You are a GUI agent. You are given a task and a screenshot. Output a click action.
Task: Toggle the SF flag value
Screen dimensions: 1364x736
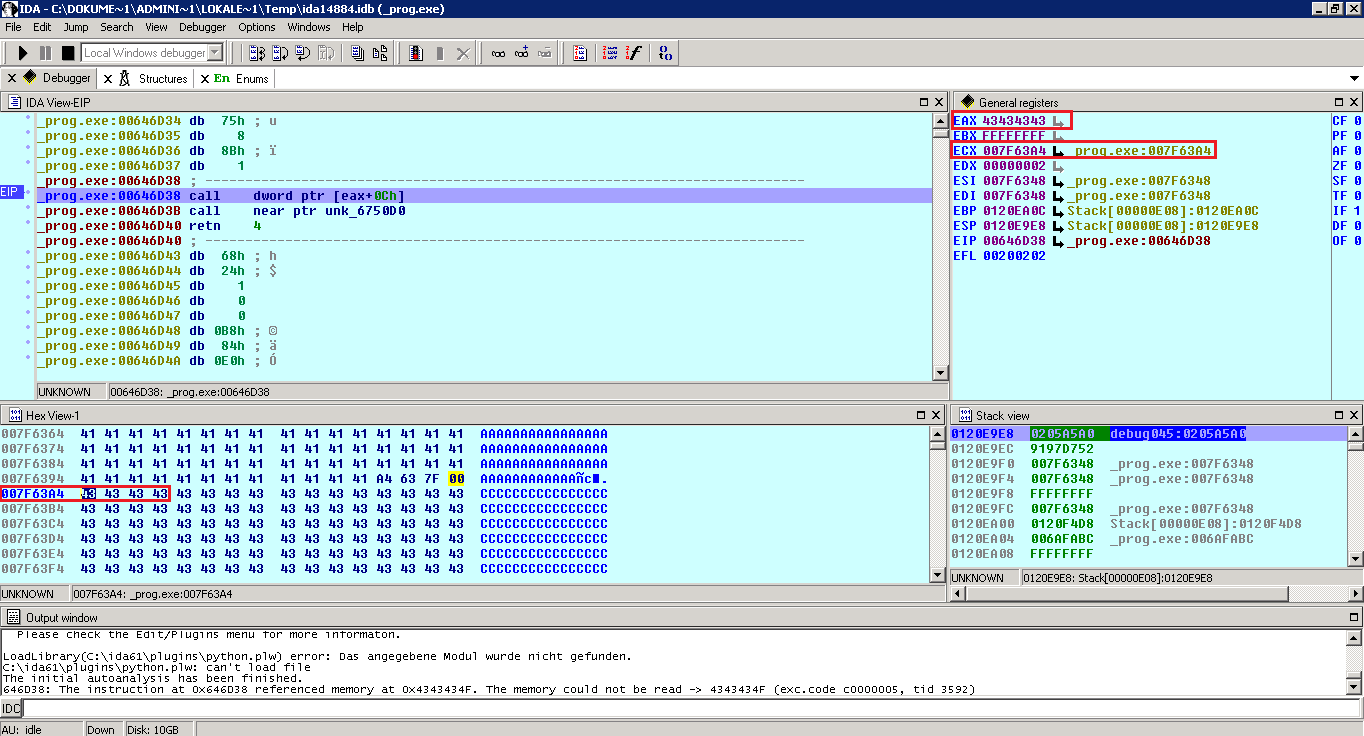pos(1357,181)
